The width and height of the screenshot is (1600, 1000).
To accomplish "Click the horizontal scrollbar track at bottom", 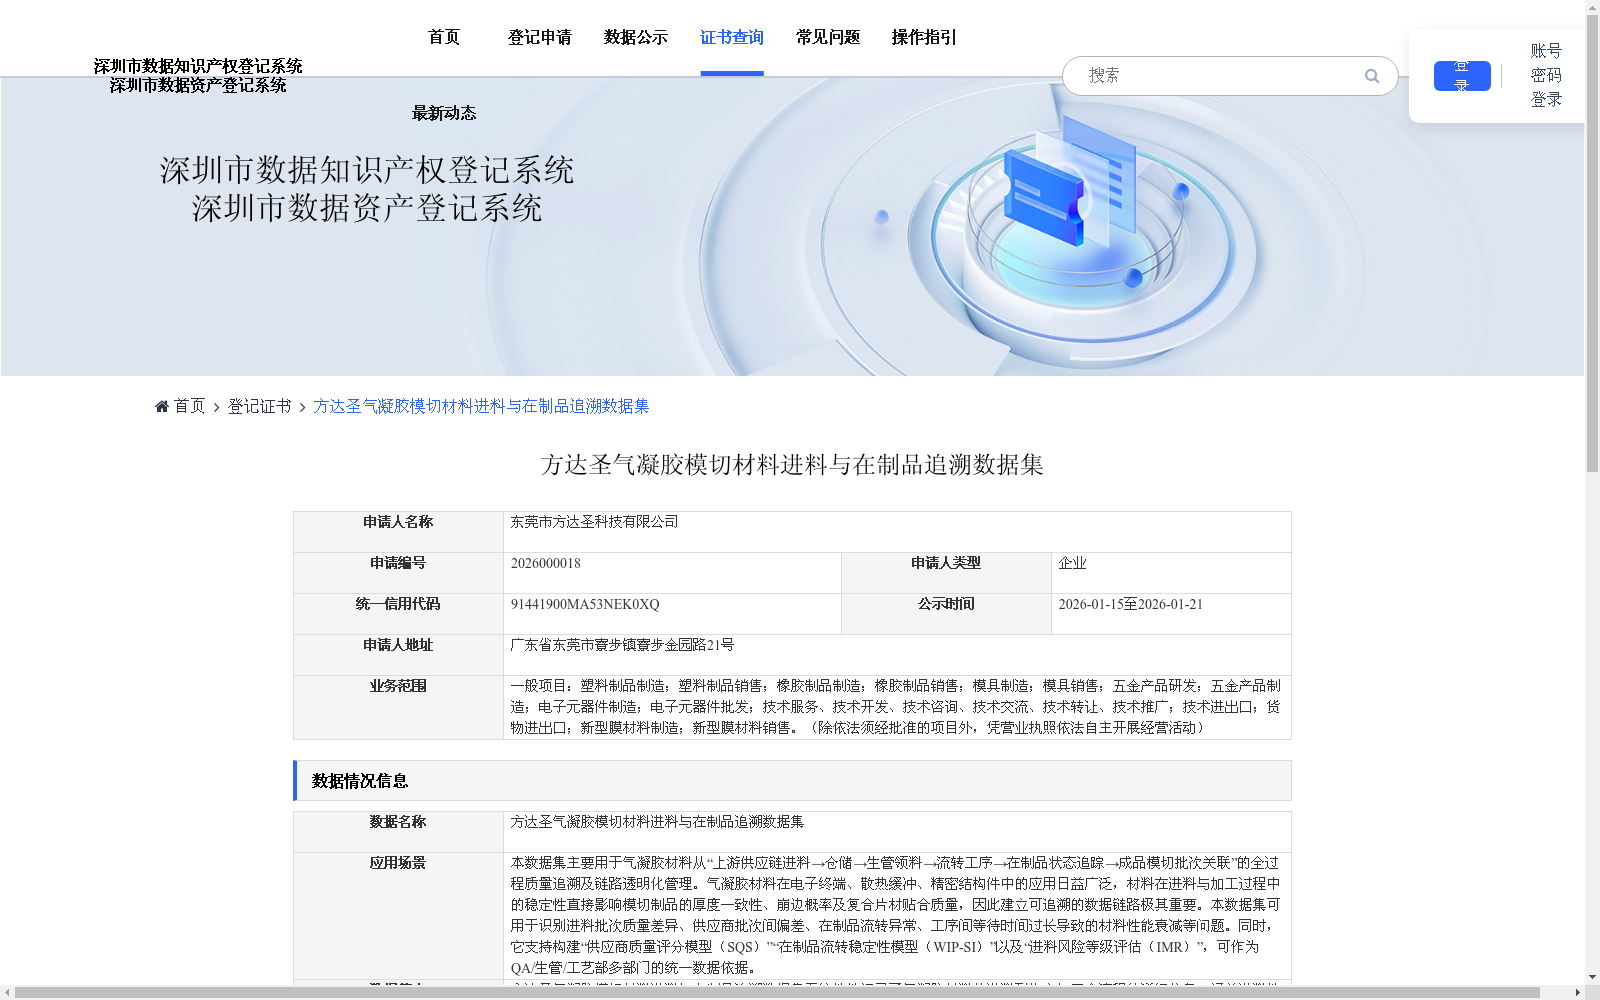I will (790, 993).
